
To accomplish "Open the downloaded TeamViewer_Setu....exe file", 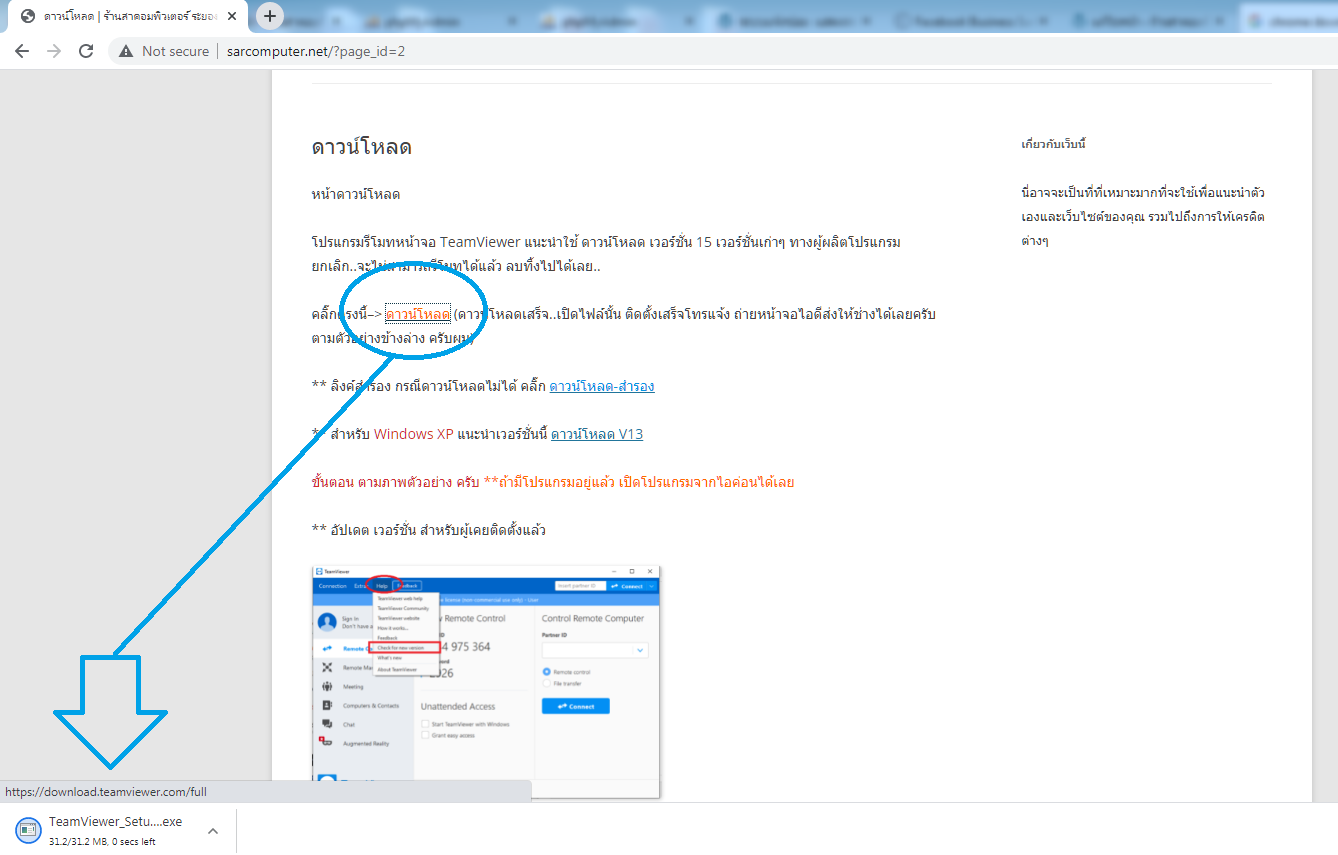I will coord(115,822).
